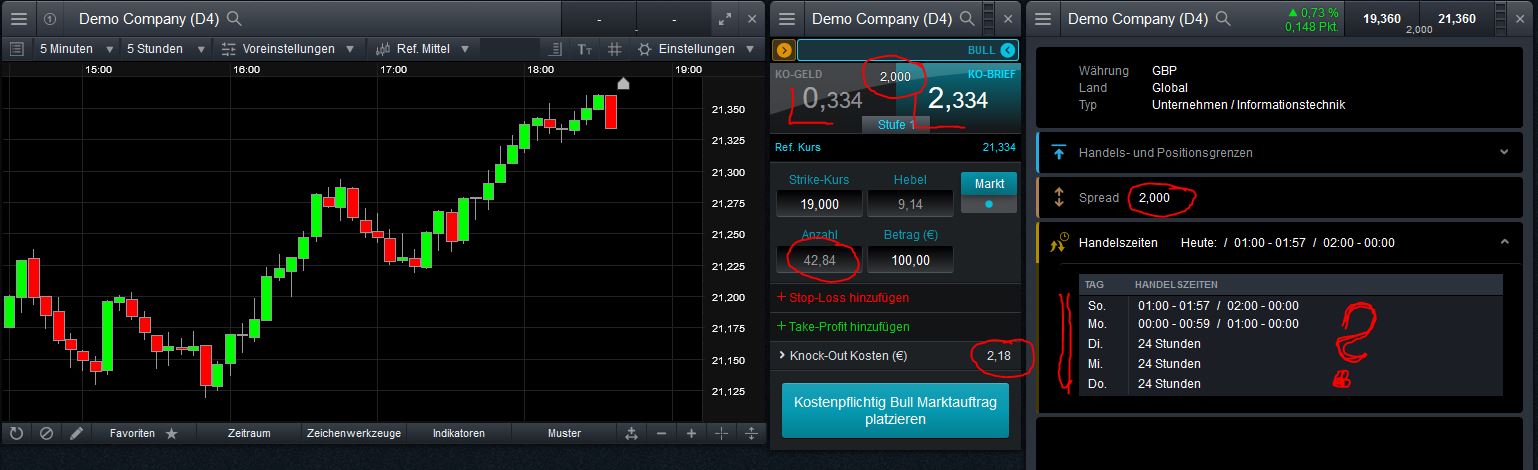Click the search icon in order ticket header

click(x=967, y=18)
